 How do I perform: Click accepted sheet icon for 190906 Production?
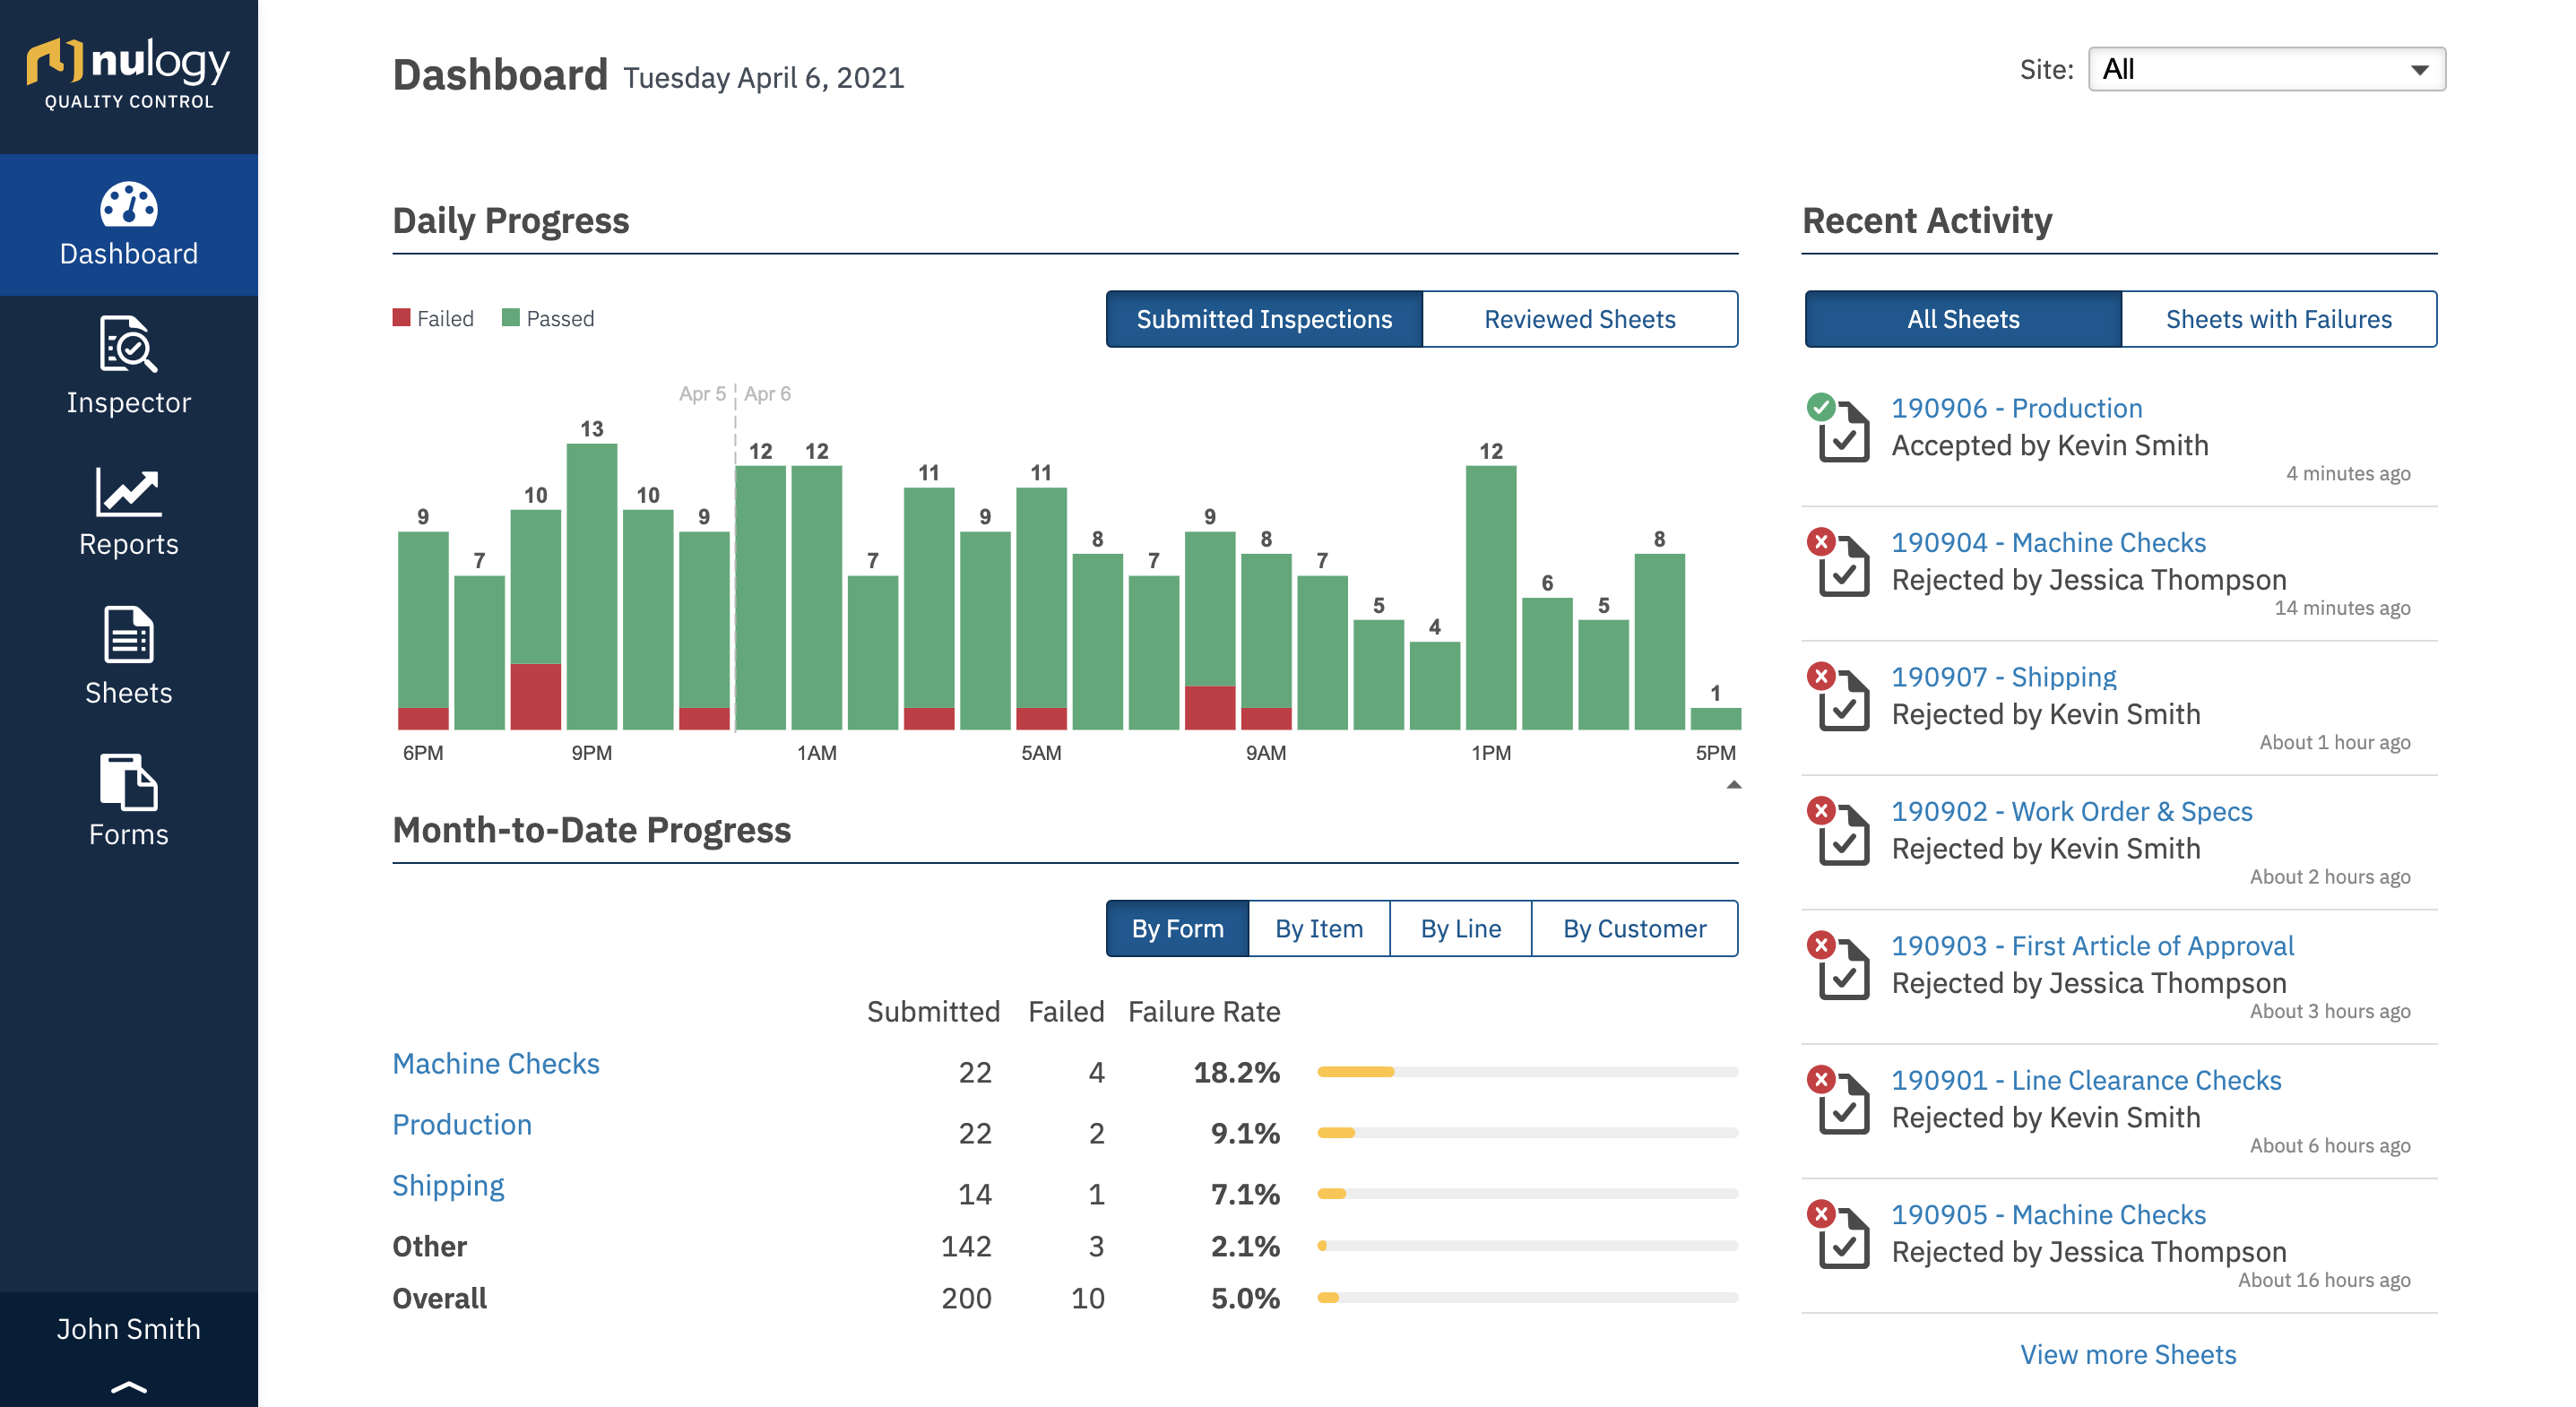1841,432
